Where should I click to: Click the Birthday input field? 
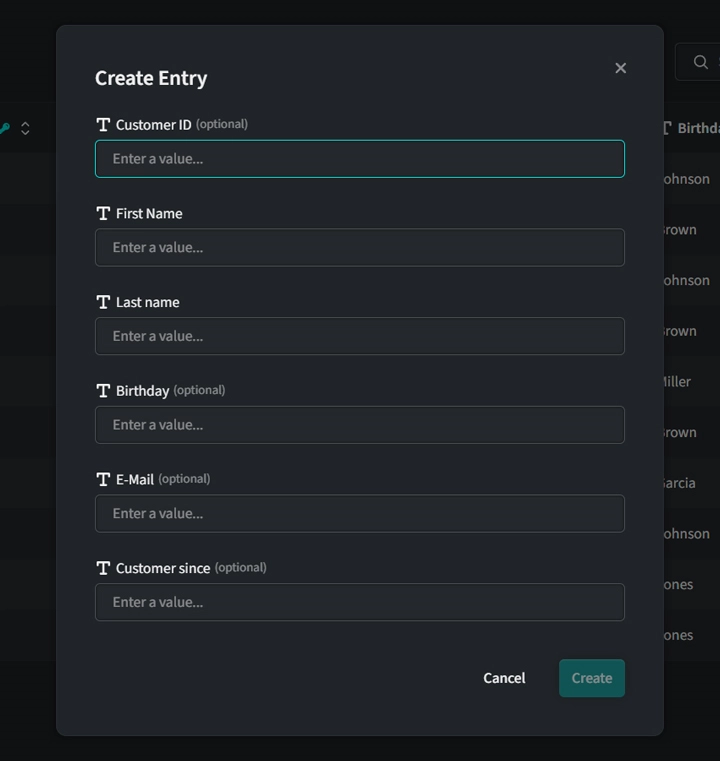[360, 425]
